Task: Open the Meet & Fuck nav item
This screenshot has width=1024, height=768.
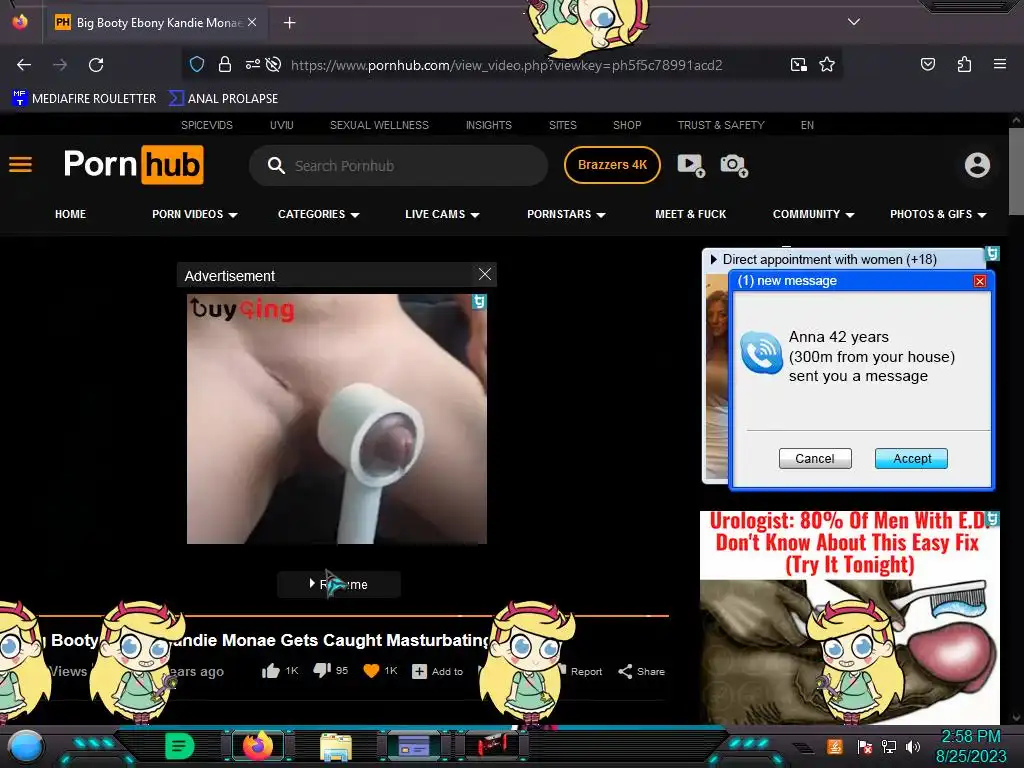Action: (690, 214)
